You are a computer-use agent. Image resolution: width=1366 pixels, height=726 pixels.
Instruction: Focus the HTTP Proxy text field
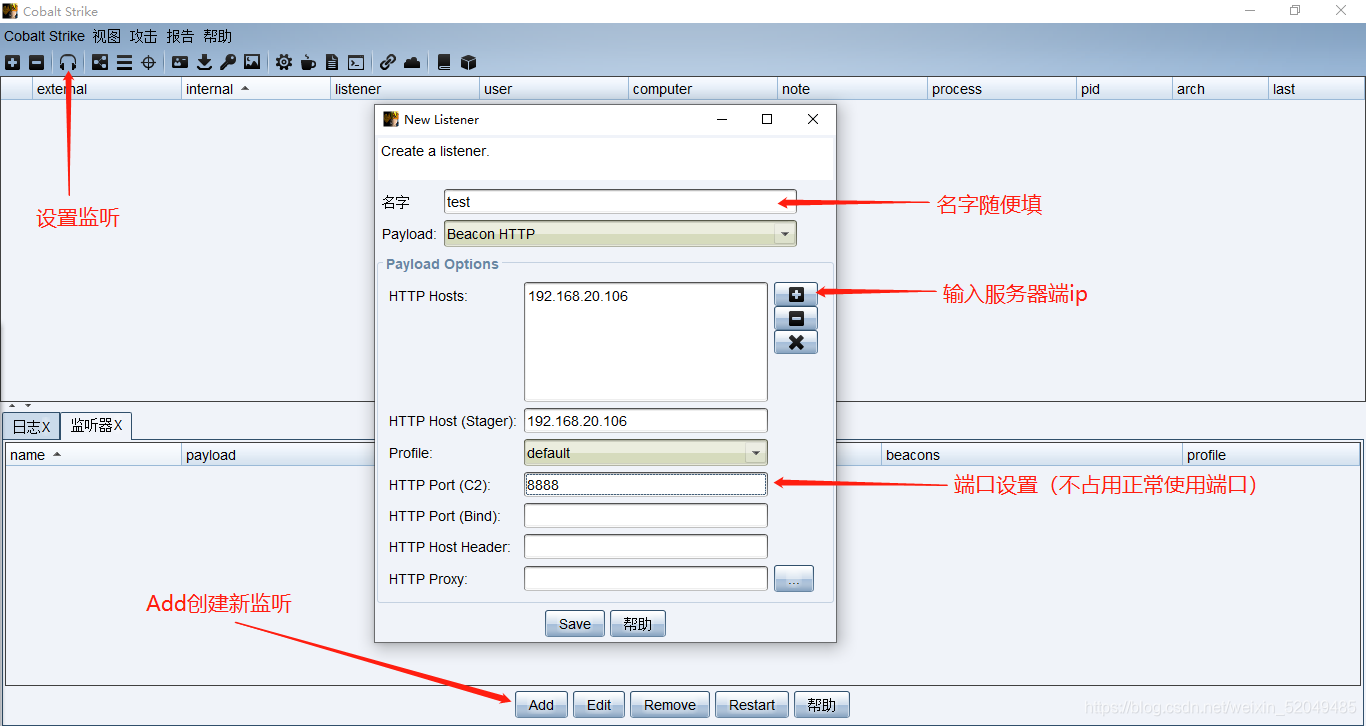(646, 579)
